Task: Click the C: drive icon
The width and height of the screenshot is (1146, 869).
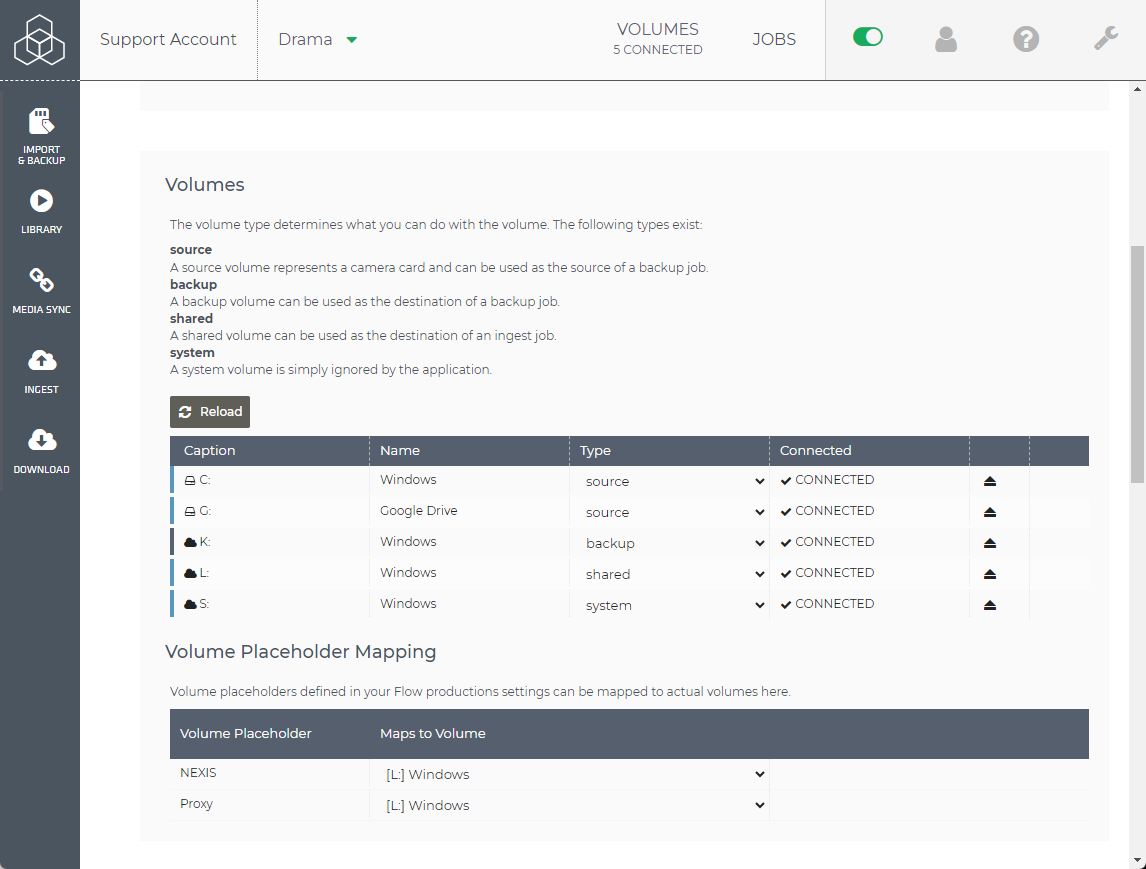Action: (190, 480)
